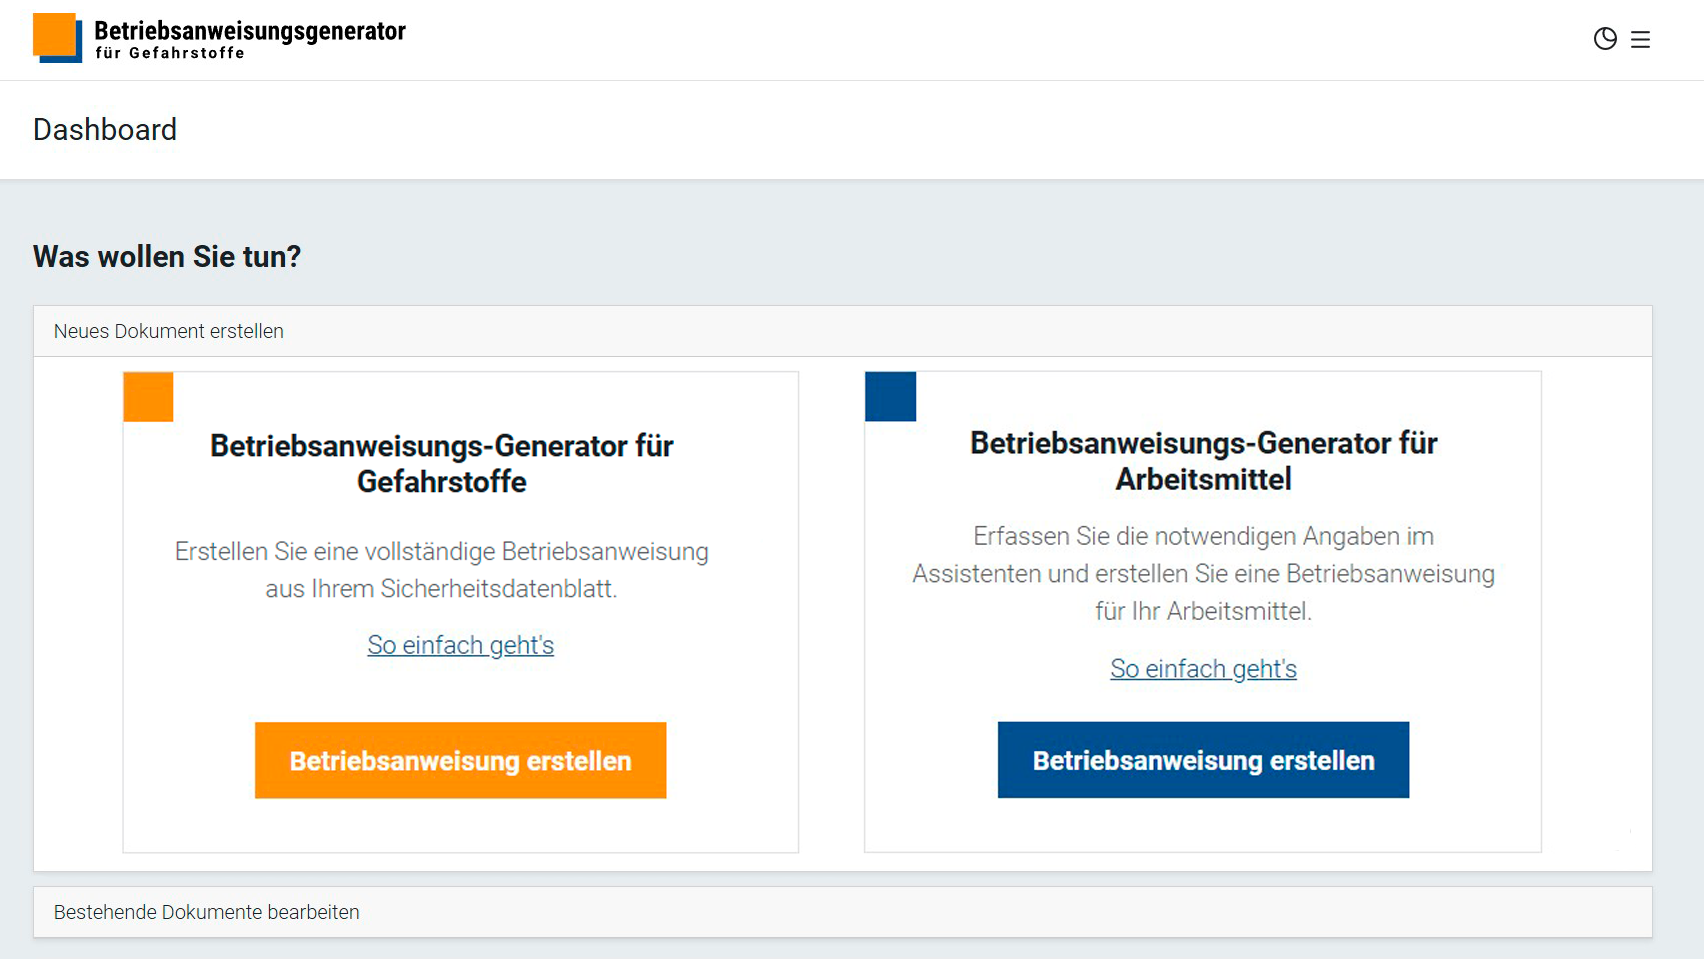Click the orange Gefahrstoffe square icon
Screen dimensions: 1704x959
click(148, 397)
